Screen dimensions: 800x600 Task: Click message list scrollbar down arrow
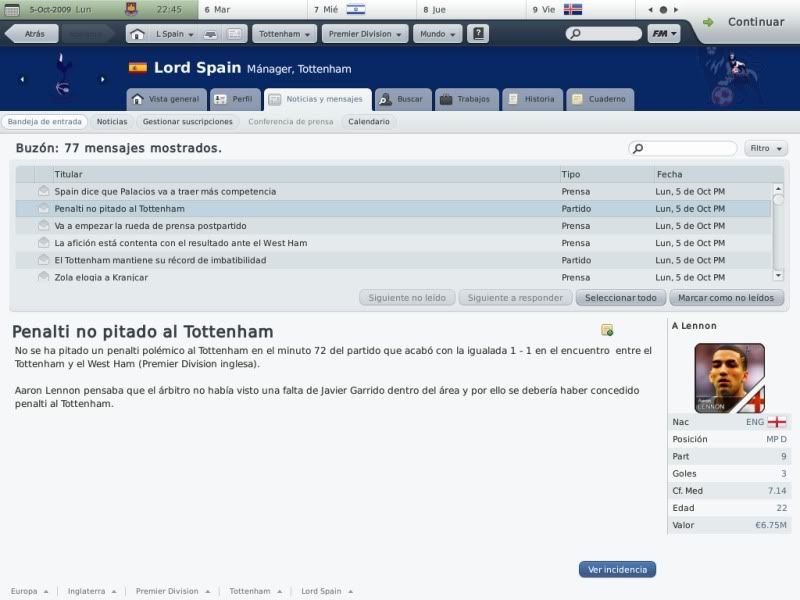(x=778, y=276)
